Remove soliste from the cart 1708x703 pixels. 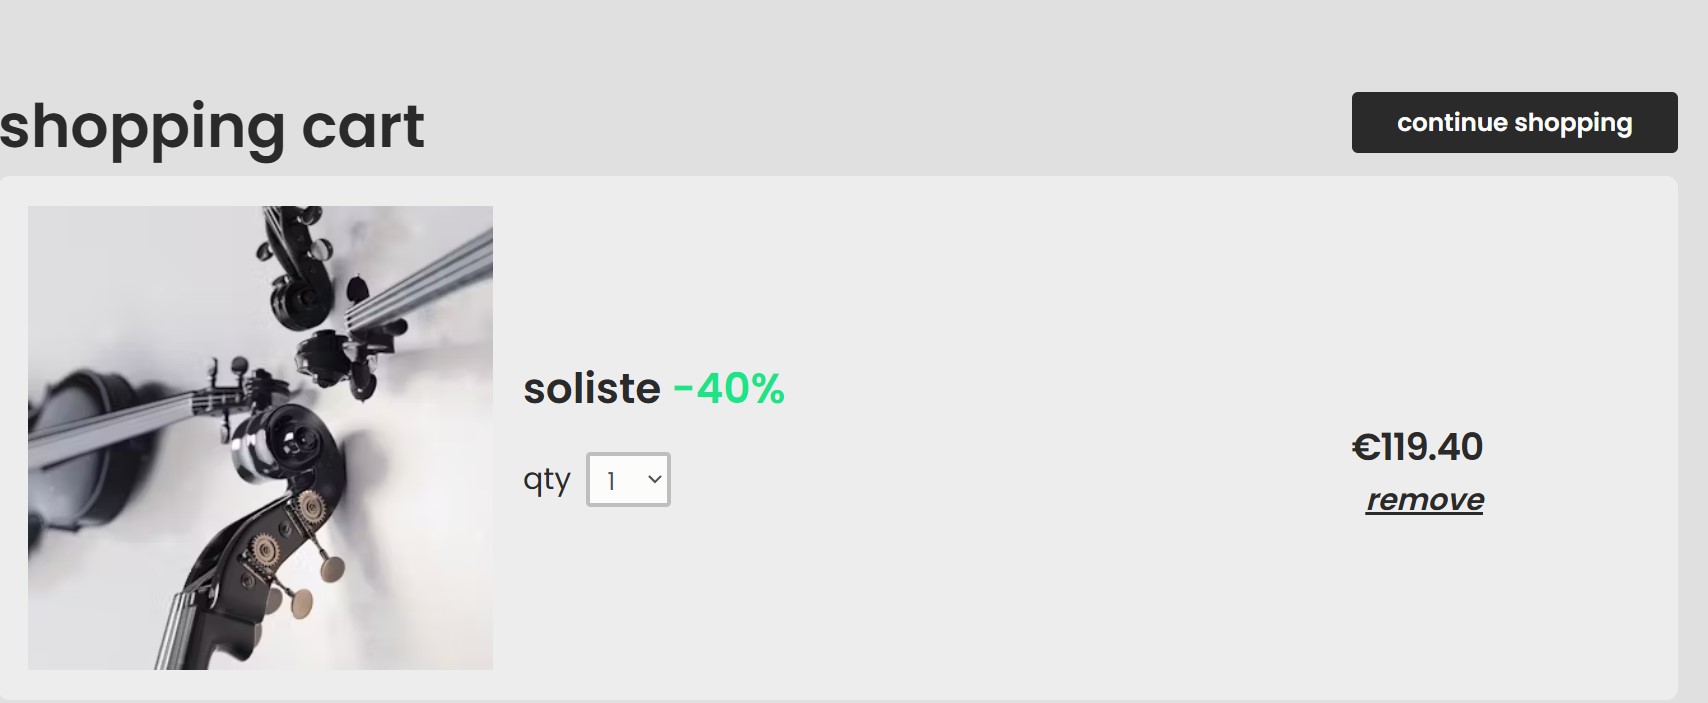1424,499
